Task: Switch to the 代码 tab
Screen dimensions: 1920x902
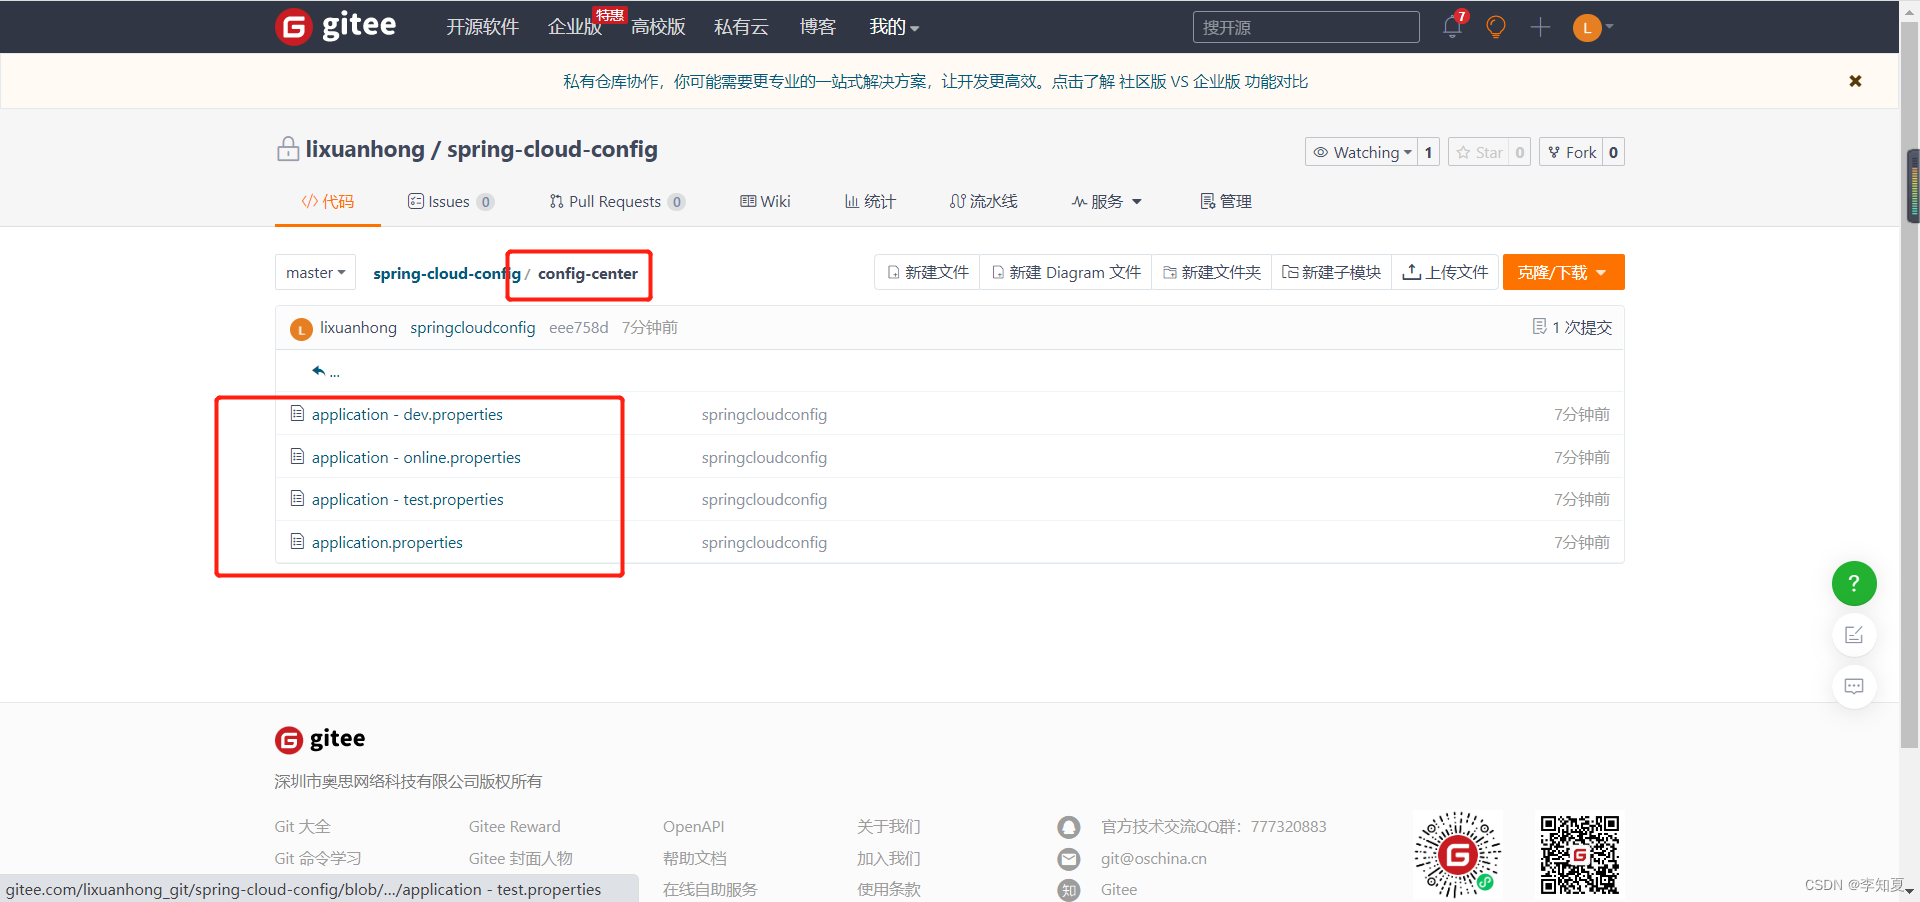Action: [328, 201]
